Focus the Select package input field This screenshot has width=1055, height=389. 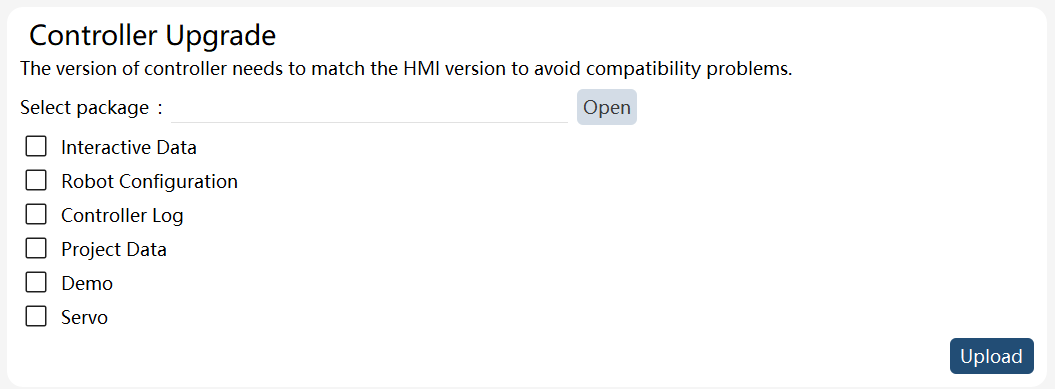(x=369, y=108)
